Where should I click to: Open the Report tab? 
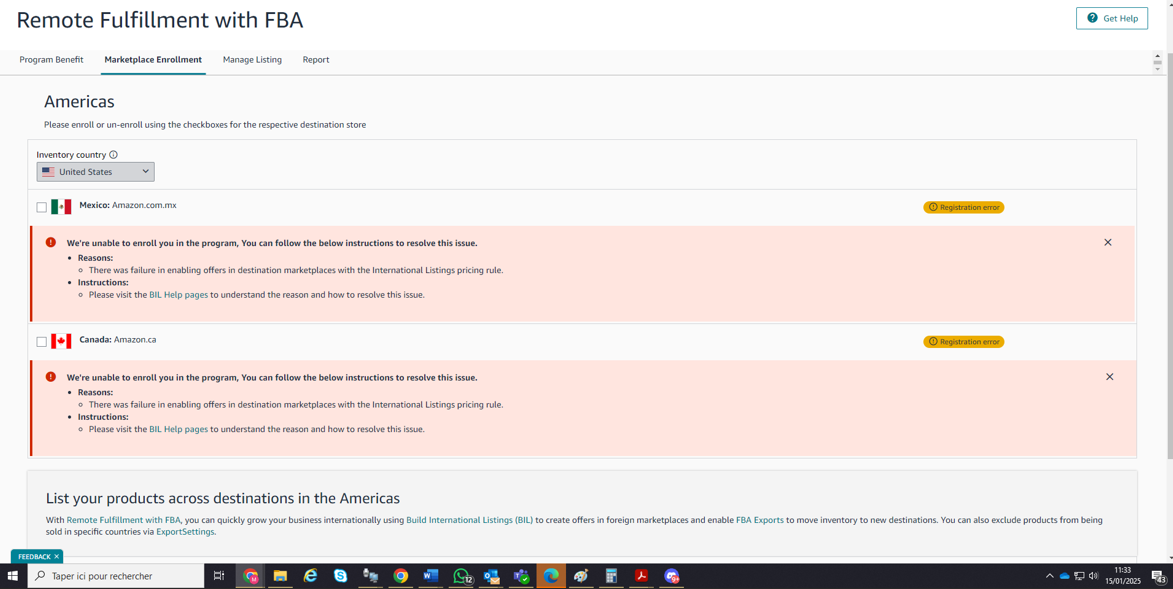(x=316, y=60)
